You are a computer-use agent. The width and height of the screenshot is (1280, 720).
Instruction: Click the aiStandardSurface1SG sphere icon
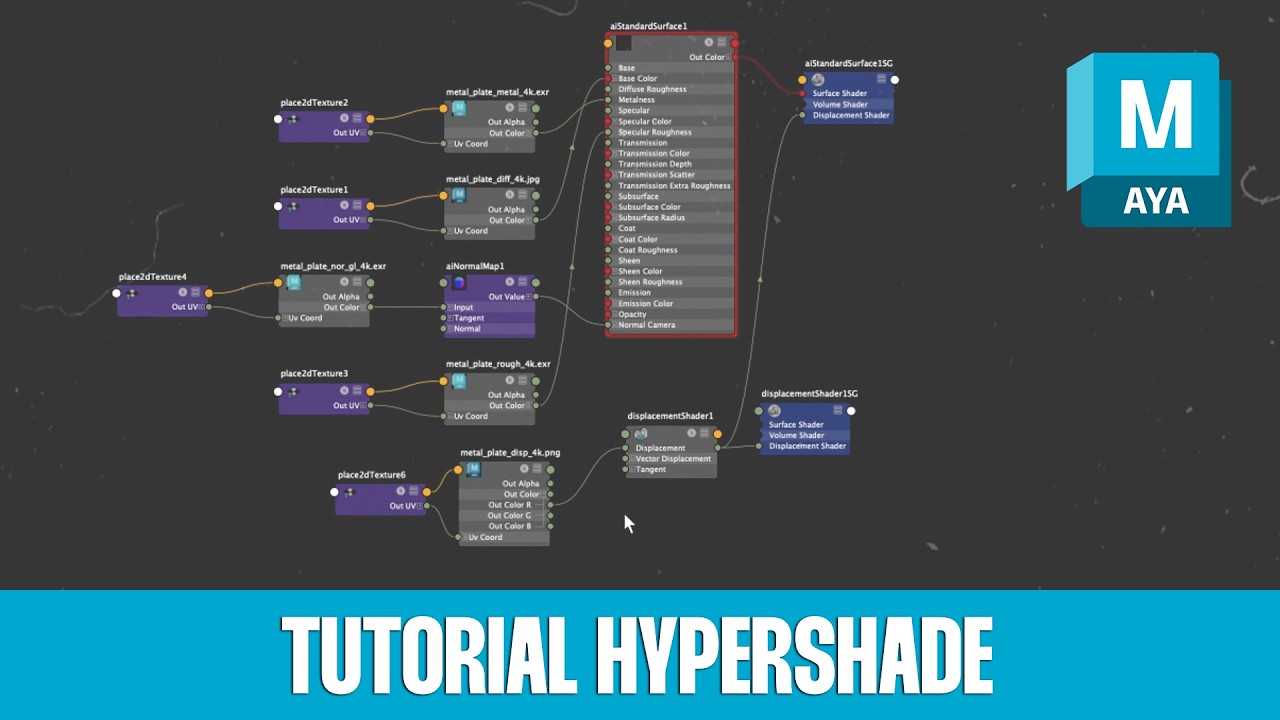pos(817,79)
